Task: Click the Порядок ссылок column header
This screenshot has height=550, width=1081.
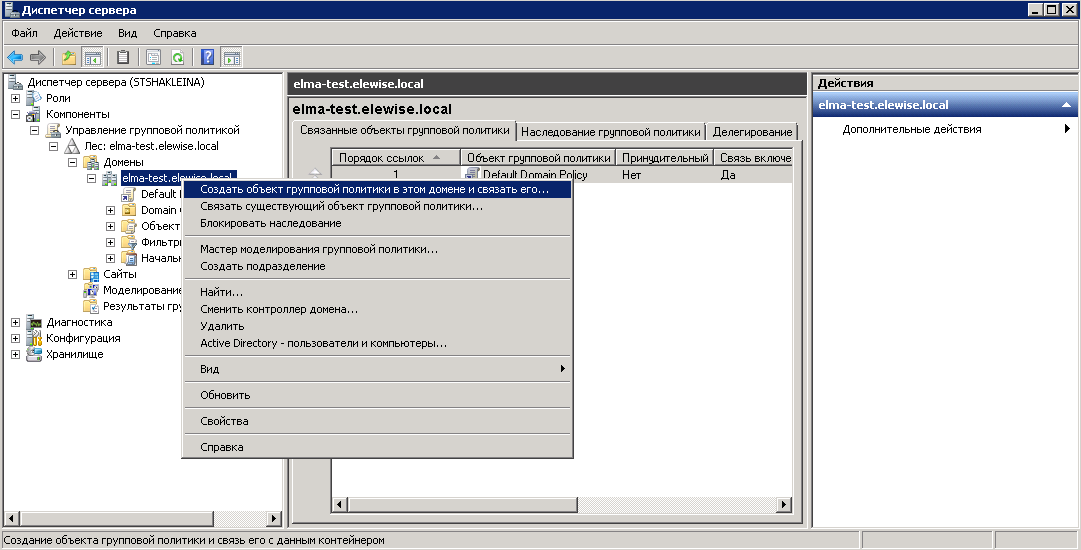Action: click(x=395, y=158)
